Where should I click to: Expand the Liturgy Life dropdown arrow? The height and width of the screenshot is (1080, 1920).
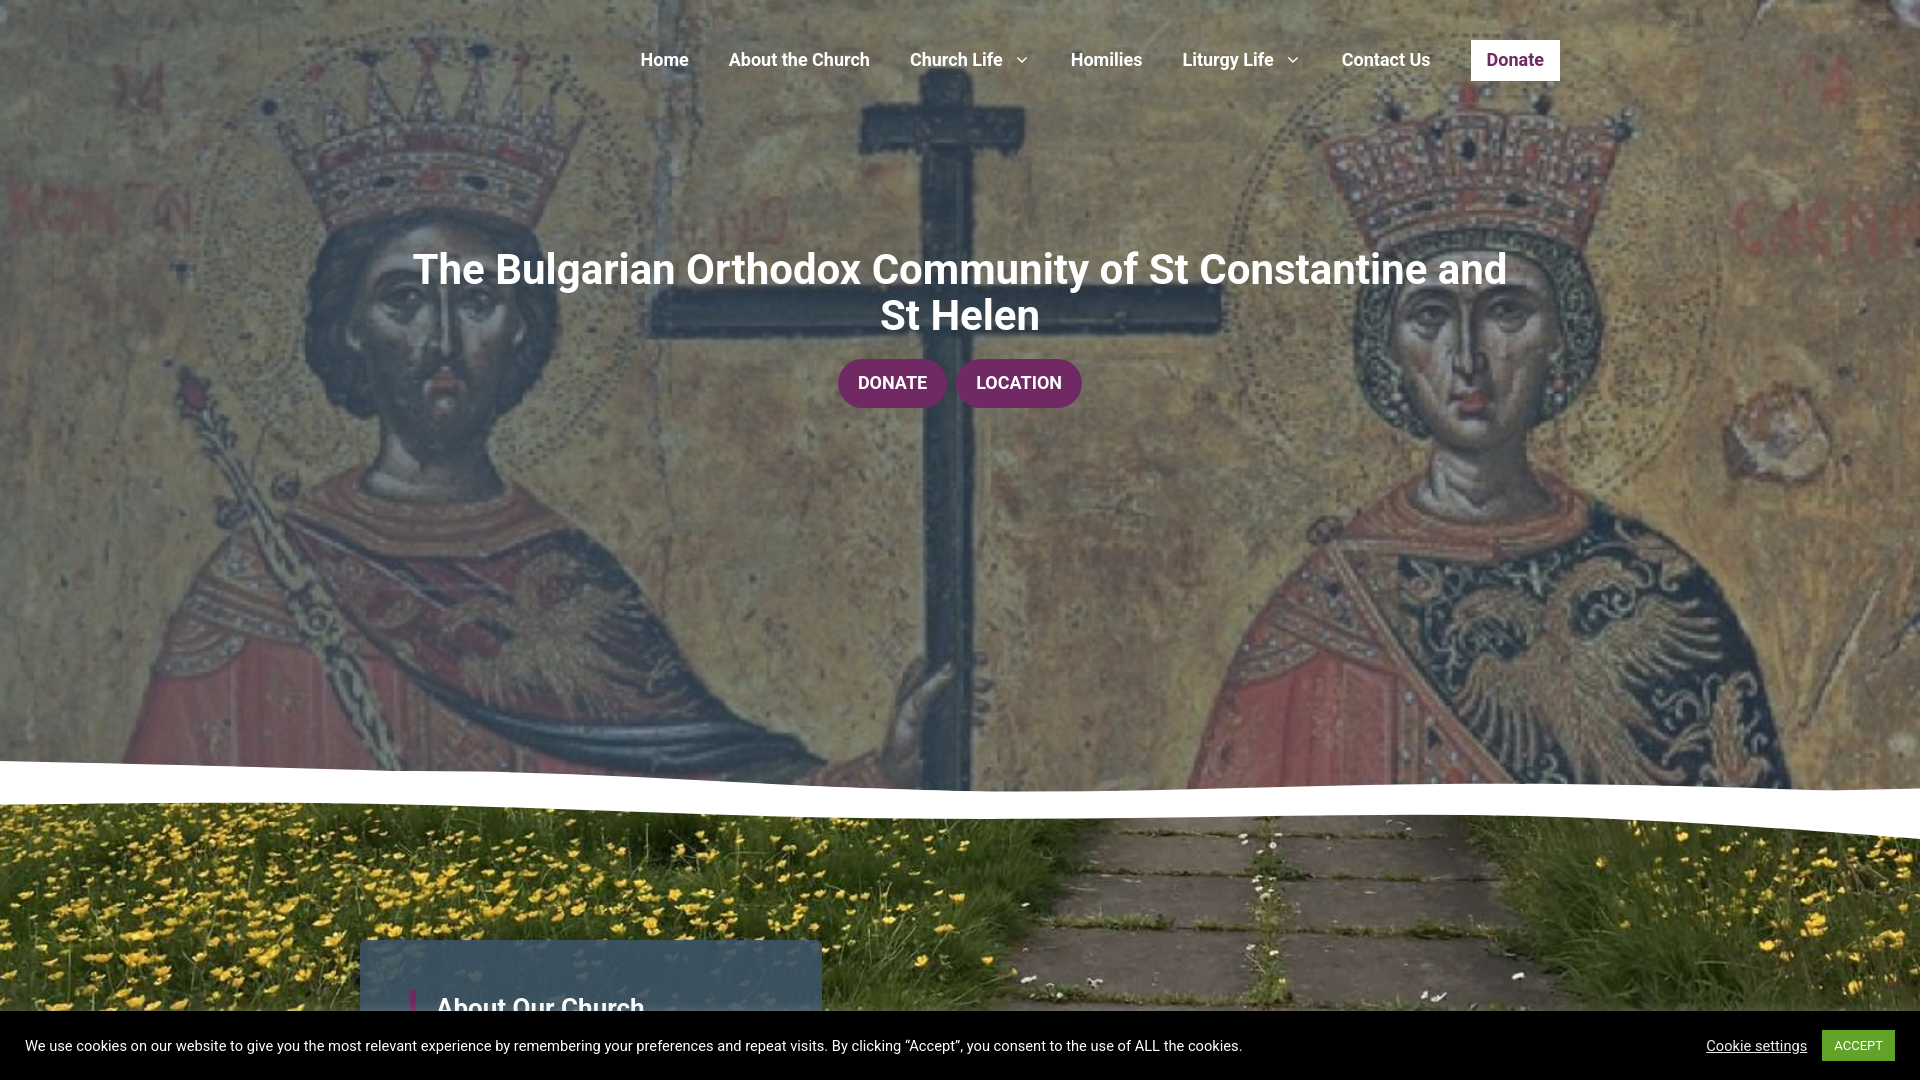1292,60
